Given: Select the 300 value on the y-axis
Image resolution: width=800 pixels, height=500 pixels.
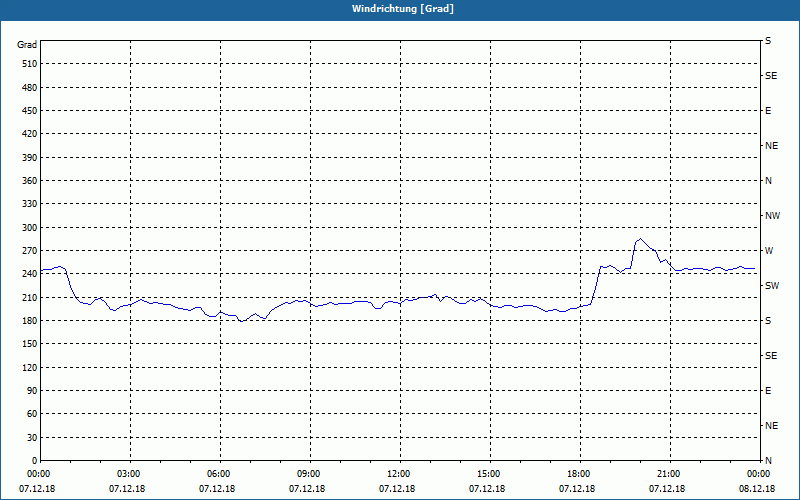Looking at the screenshot, I should [30, 228].
